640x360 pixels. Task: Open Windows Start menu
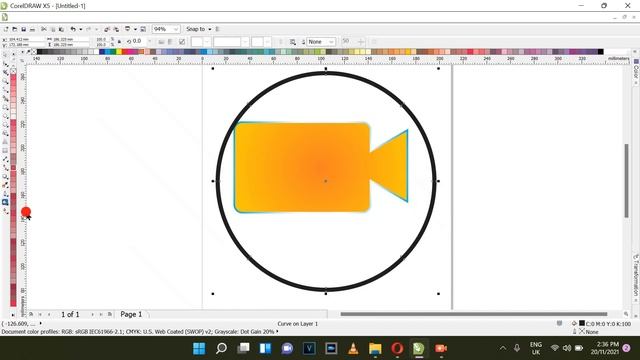click(199, 349)
